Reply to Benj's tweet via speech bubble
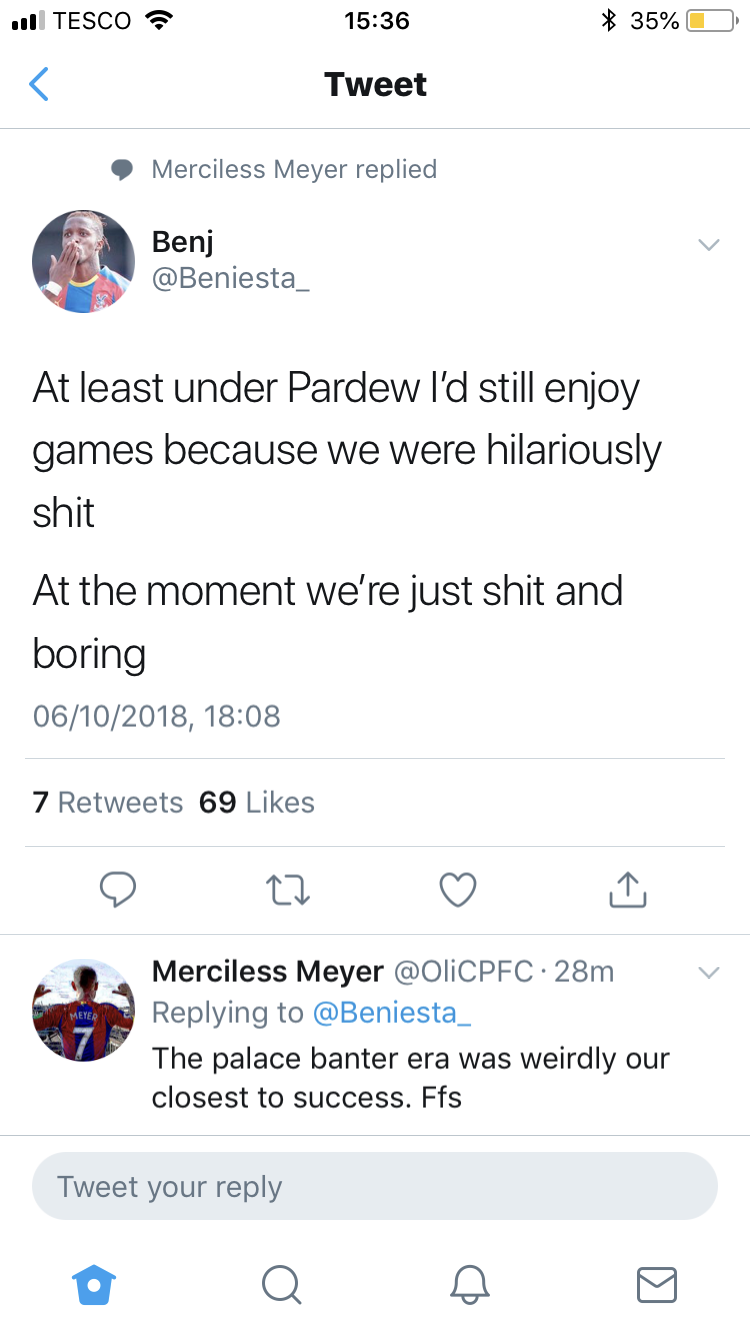This screenshot has height=1334, width=750. [119, 889]
